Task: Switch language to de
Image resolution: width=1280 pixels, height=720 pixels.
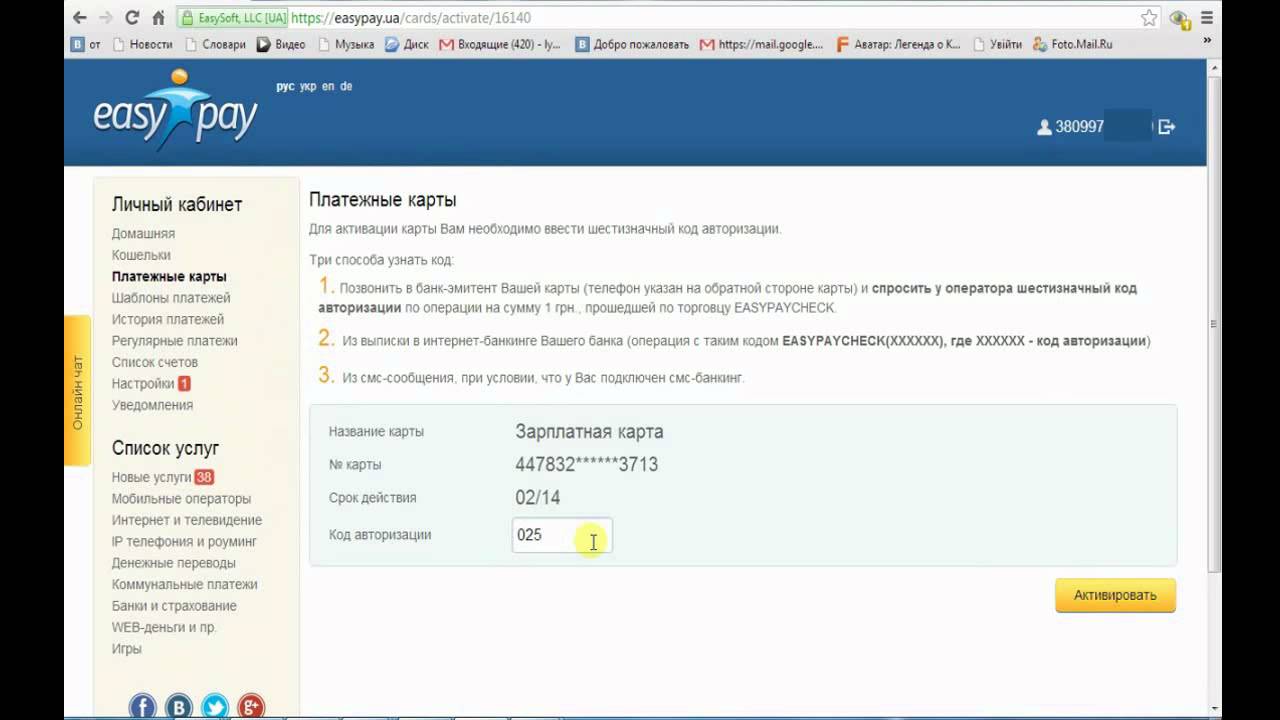Action: coord(346,87)
